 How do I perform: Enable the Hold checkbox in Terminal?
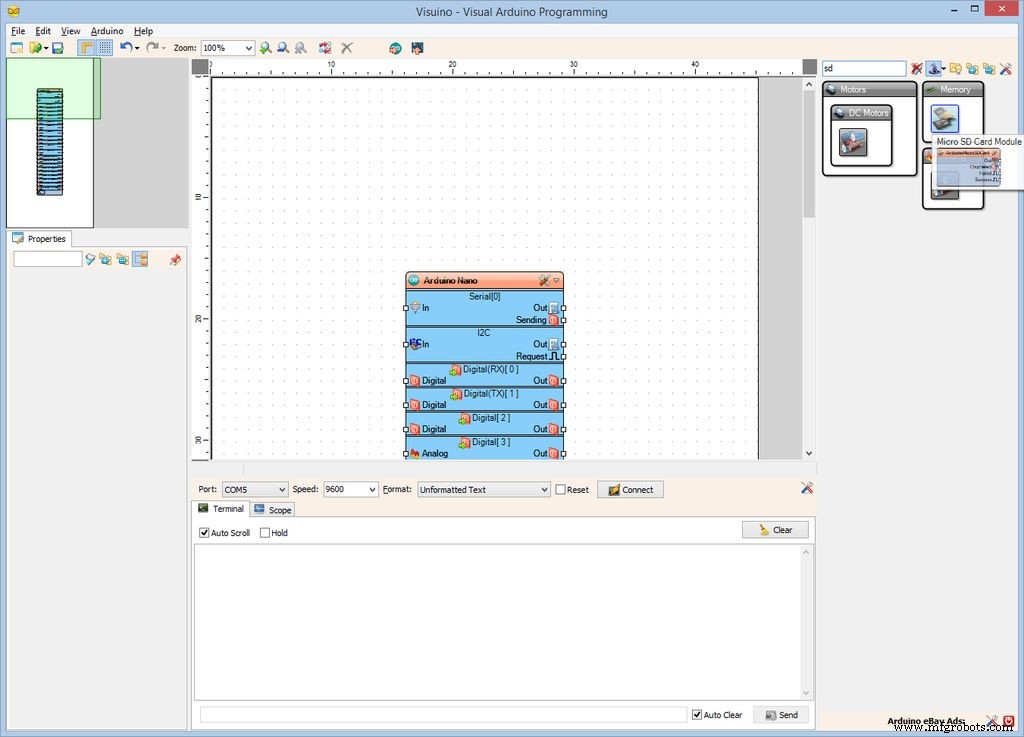(x=265, y=532)
